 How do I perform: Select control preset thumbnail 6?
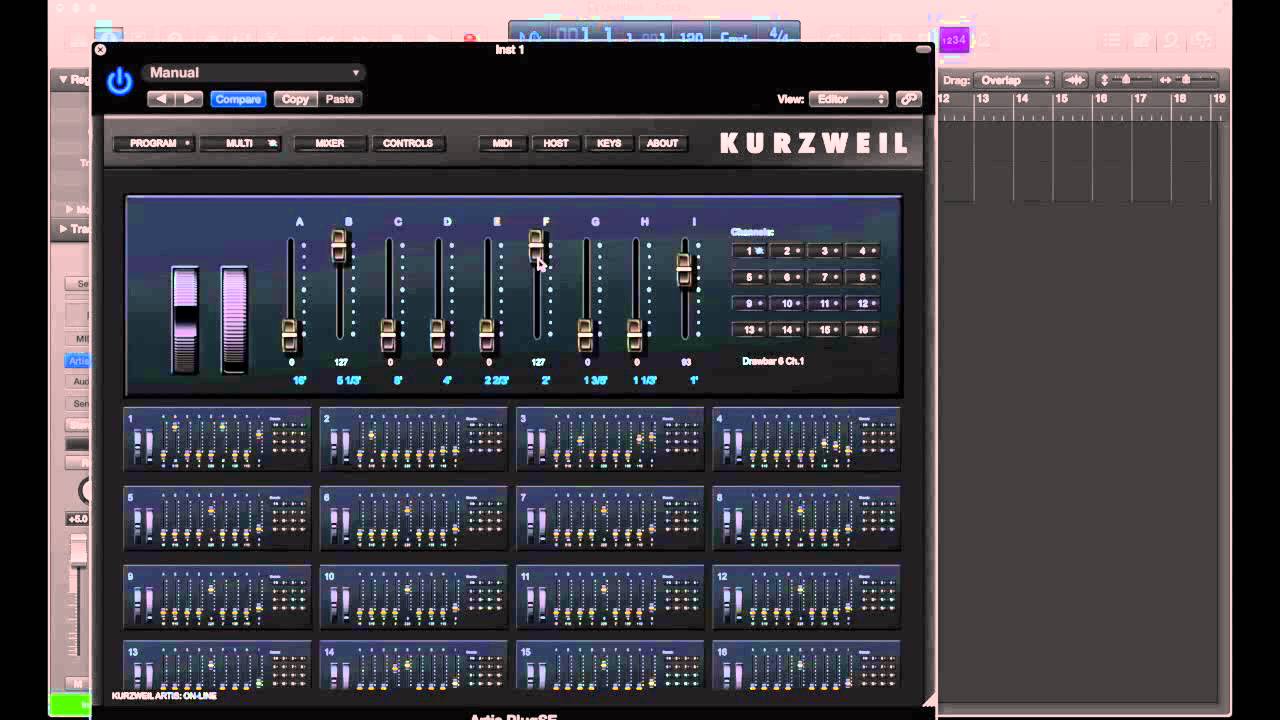pyautogui.click(x=414, y=518)
